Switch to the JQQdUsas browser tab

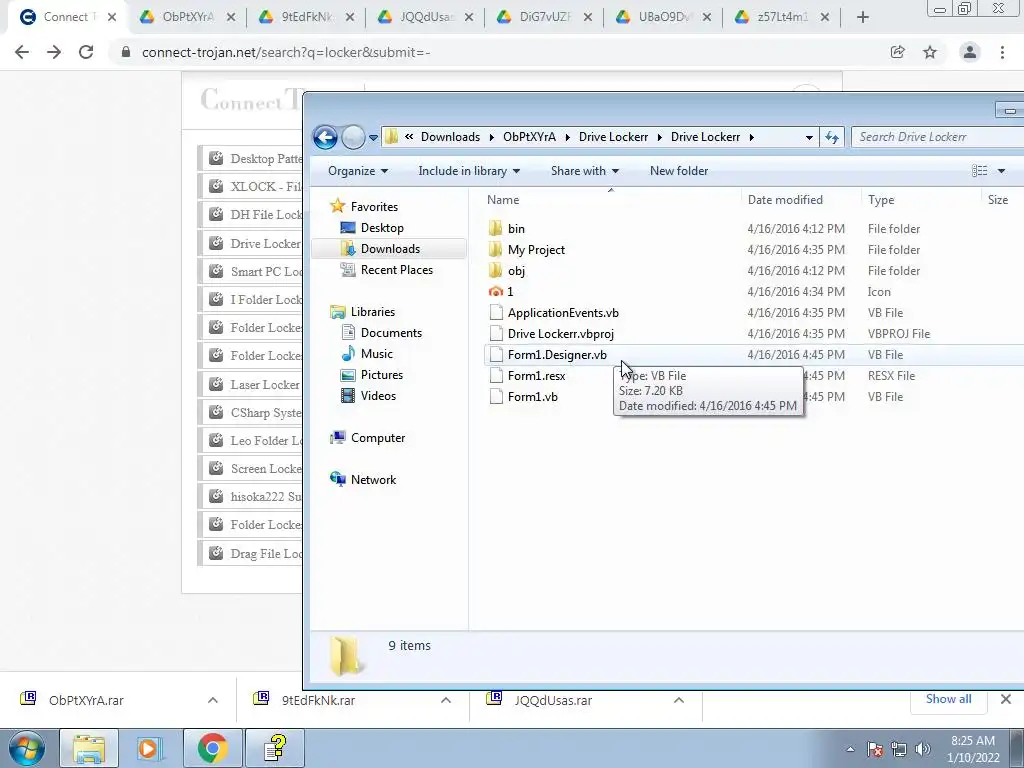coord(425,17)
